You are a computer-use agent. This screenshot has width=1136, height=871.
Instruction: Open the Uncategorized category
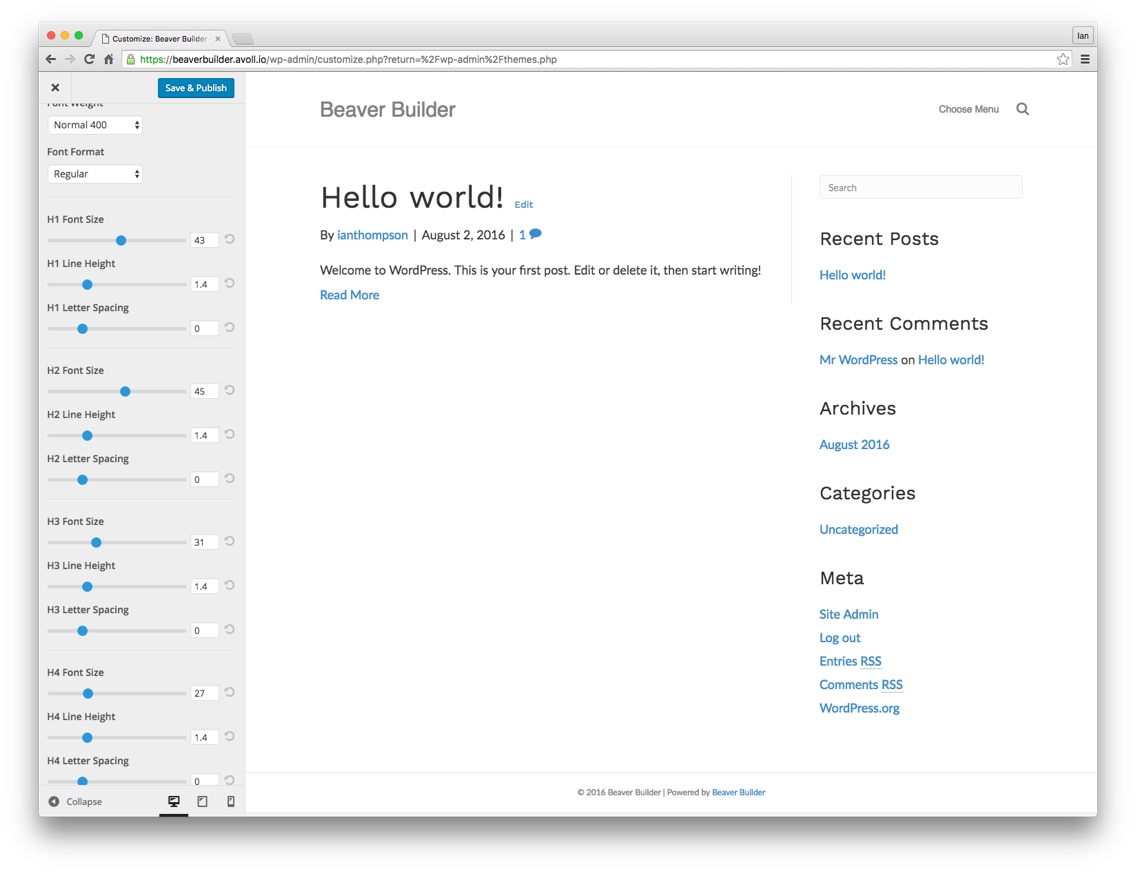(859, 529)
